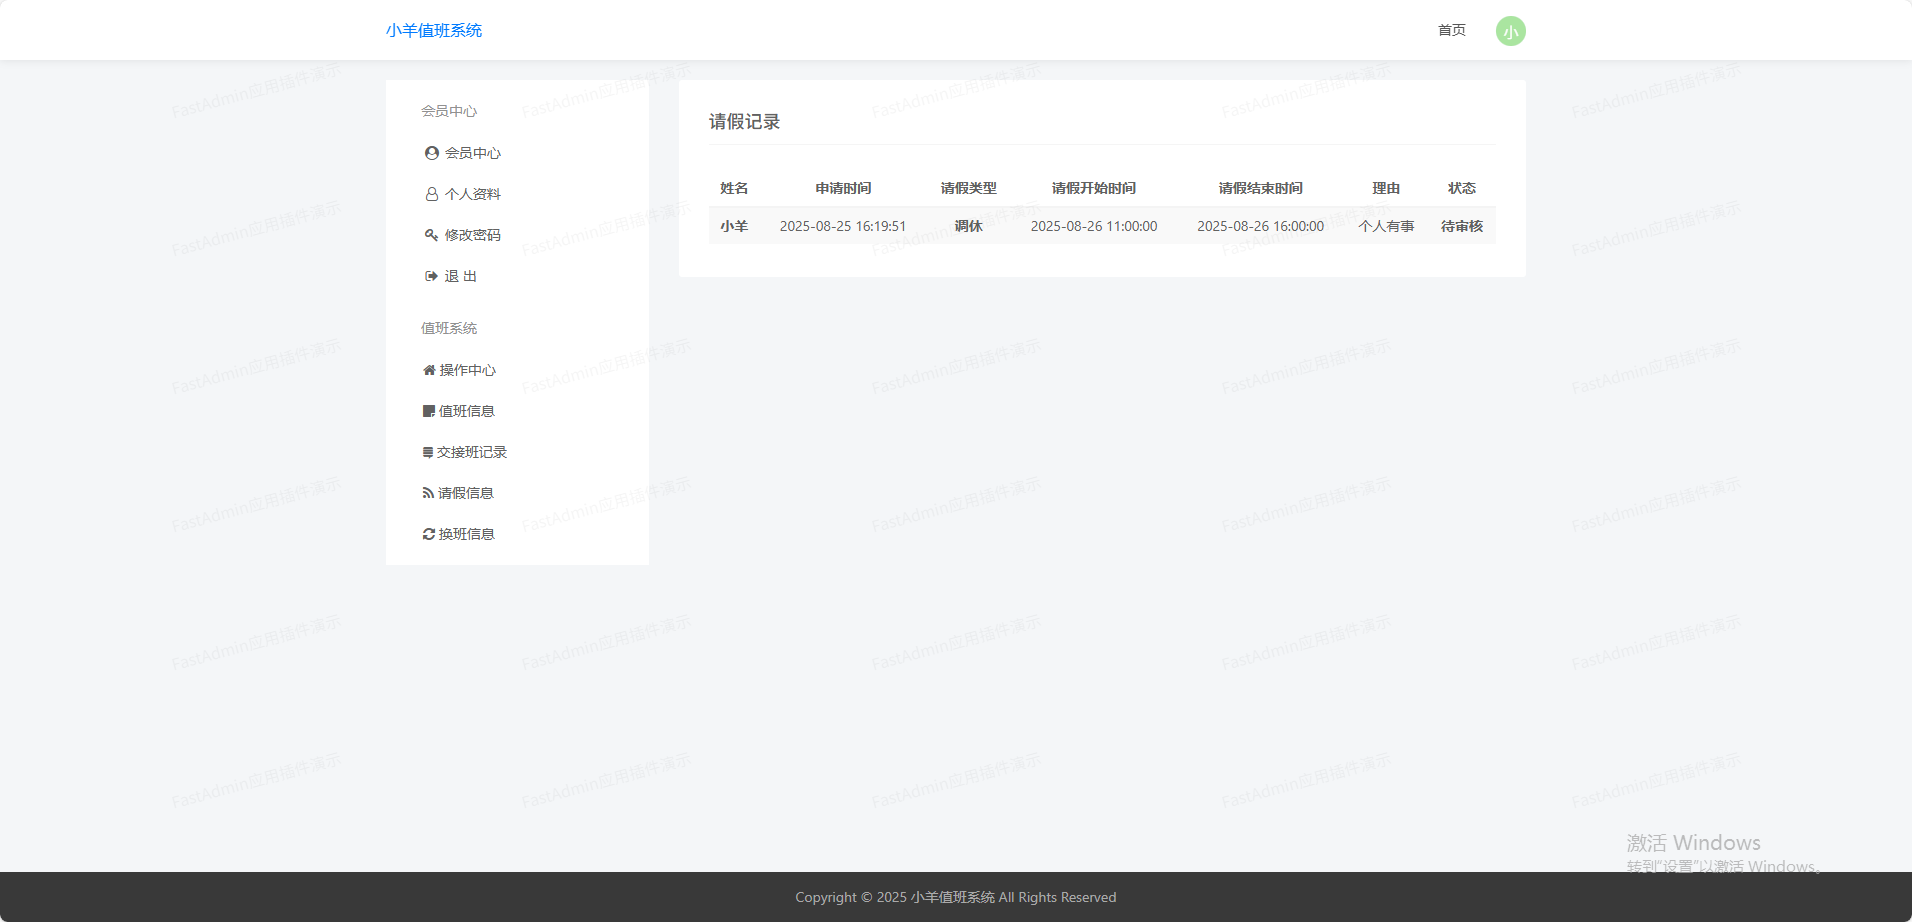Image resolution: width=1912 pixels, height=922 pixels.
Task: Open 交接班记录 from the sidebar
Action: (471, 452)
